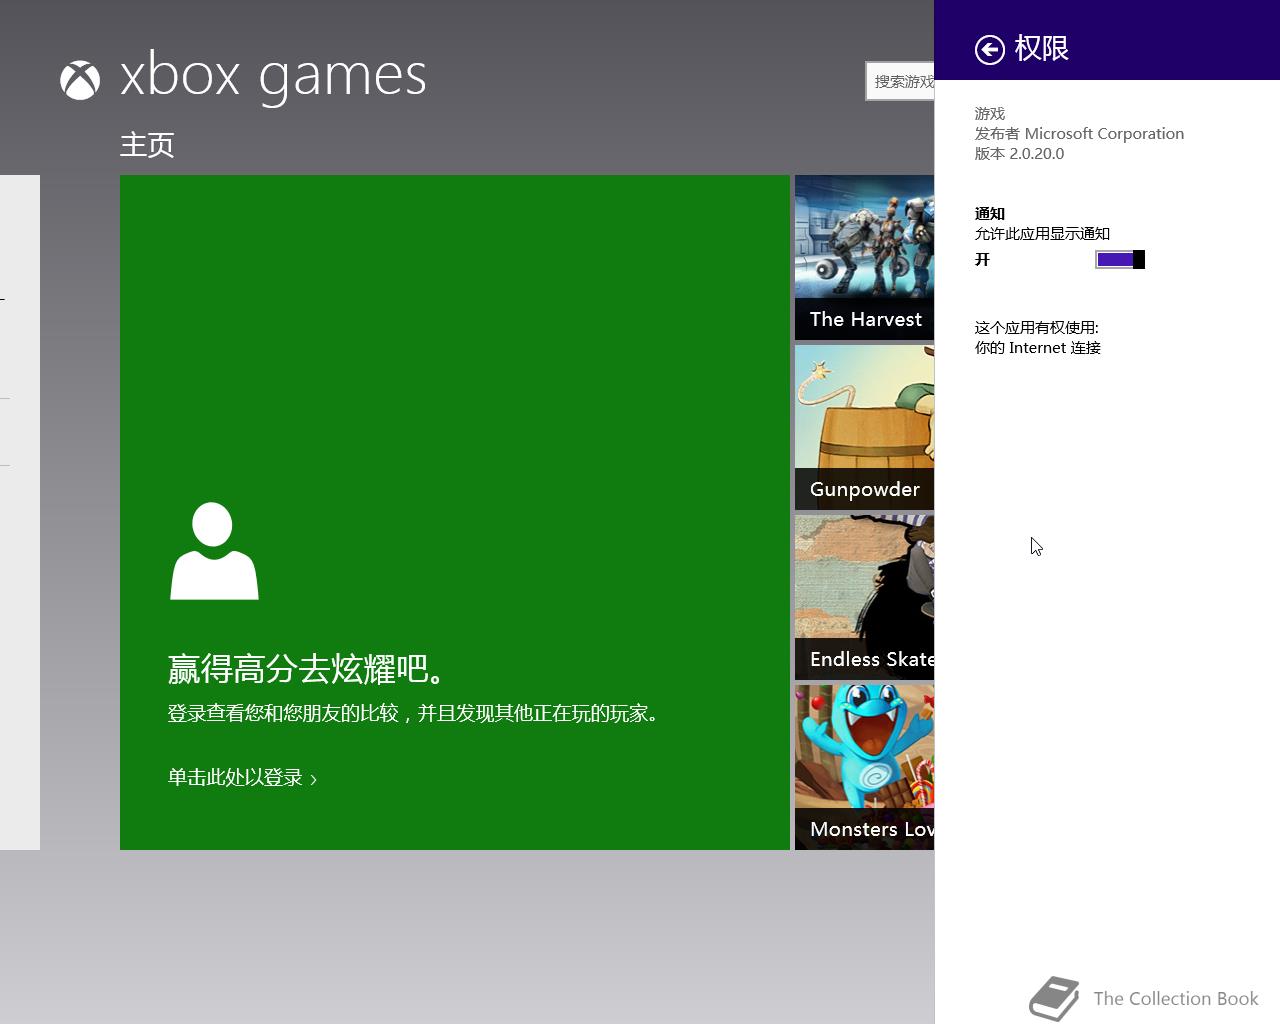Click the 通知 section heading

coord(989,214)
